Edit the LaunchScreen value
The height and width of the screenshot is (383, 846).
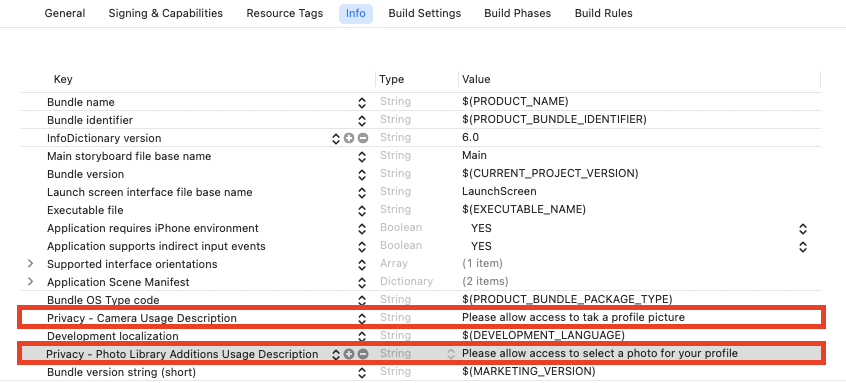[x=499, y=192]
